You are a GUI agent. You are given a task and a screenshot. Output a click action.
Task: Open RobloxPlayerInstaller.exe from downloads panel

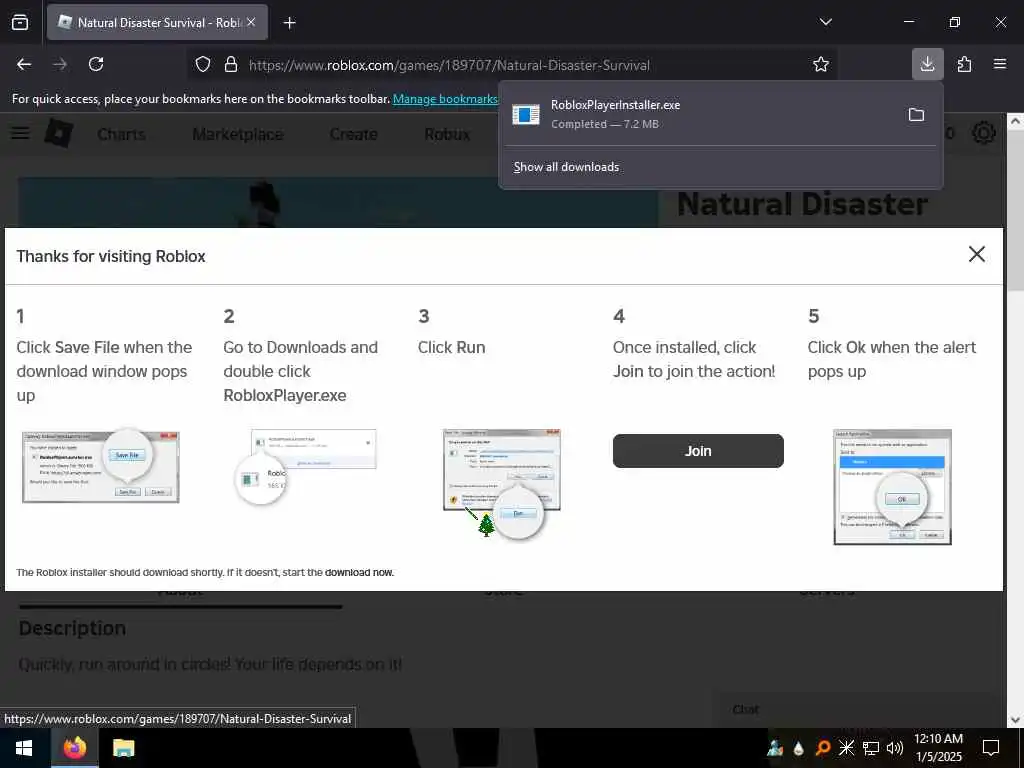coord(699,114)
